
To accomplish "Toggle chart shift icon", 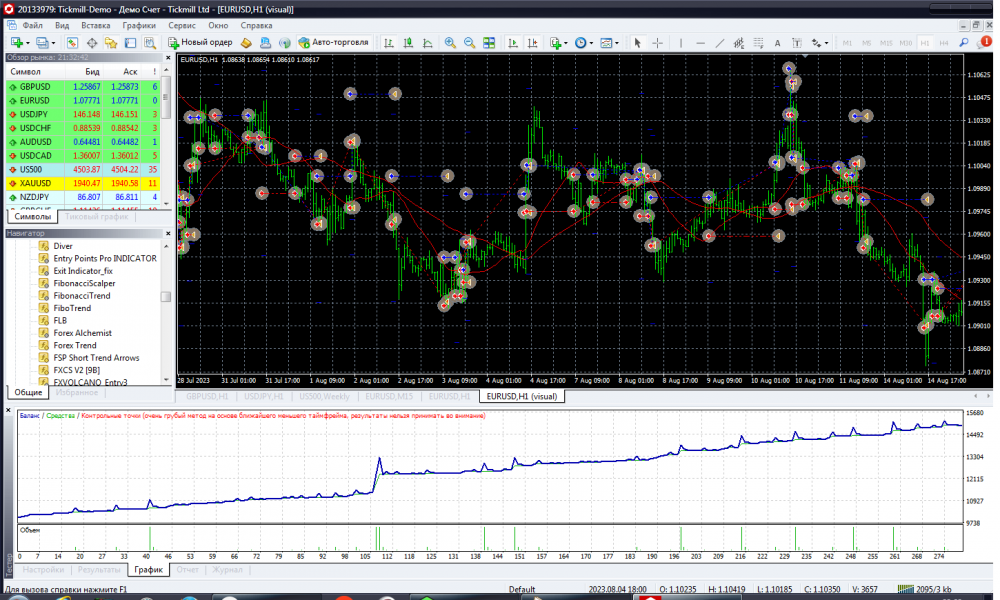I will pos(532,43).
